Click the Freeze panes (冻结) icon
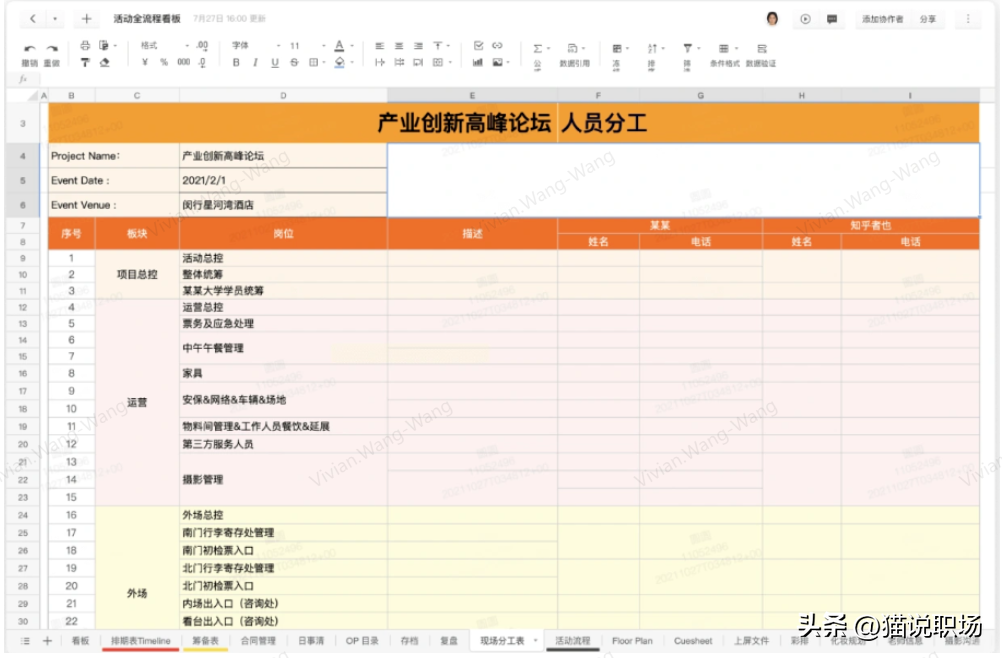1002x658 pixels. pyautogui.click(x=616, y=50)
